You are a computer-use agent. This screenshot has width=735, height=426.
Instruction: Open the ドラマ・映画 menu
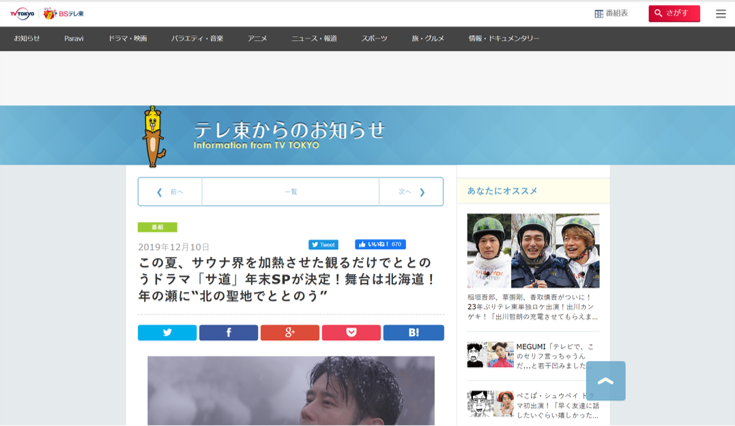coord(128,38)
